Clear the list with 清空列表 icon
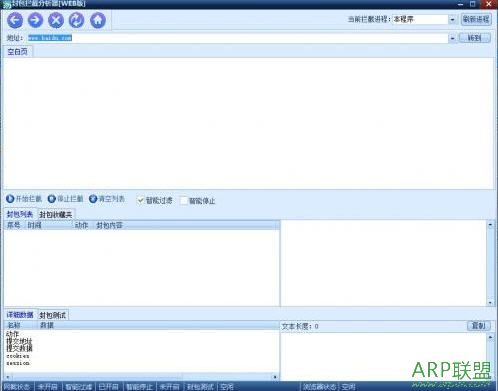The height and width of the screenshot is (391, 498). pyautogui.click(x=93, y=199)
